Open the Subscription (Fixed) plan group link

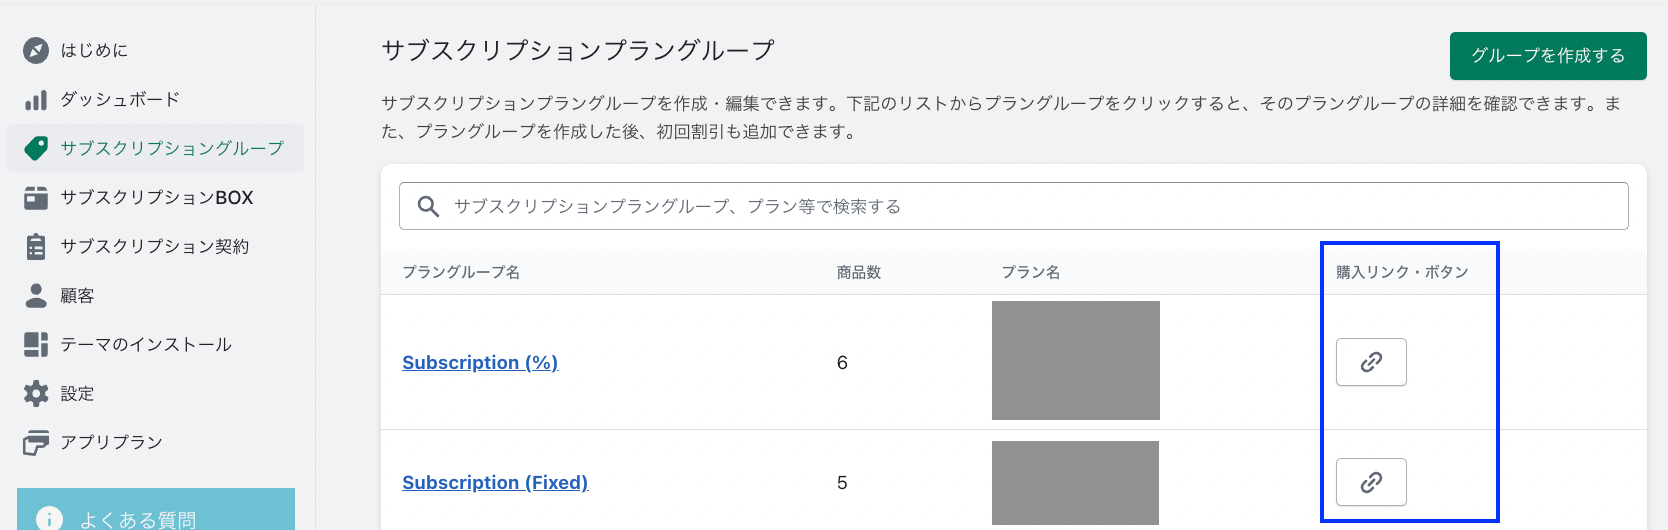(x=495, y=482)
